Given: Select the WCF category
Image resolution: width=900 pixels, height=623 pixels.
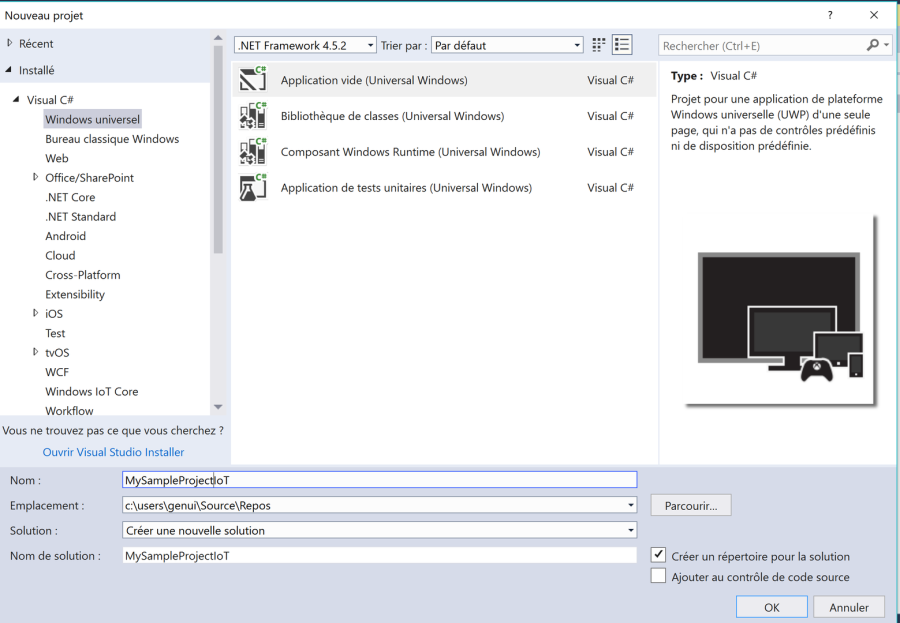Looking at the screenshot, I should tap(57, 372).
